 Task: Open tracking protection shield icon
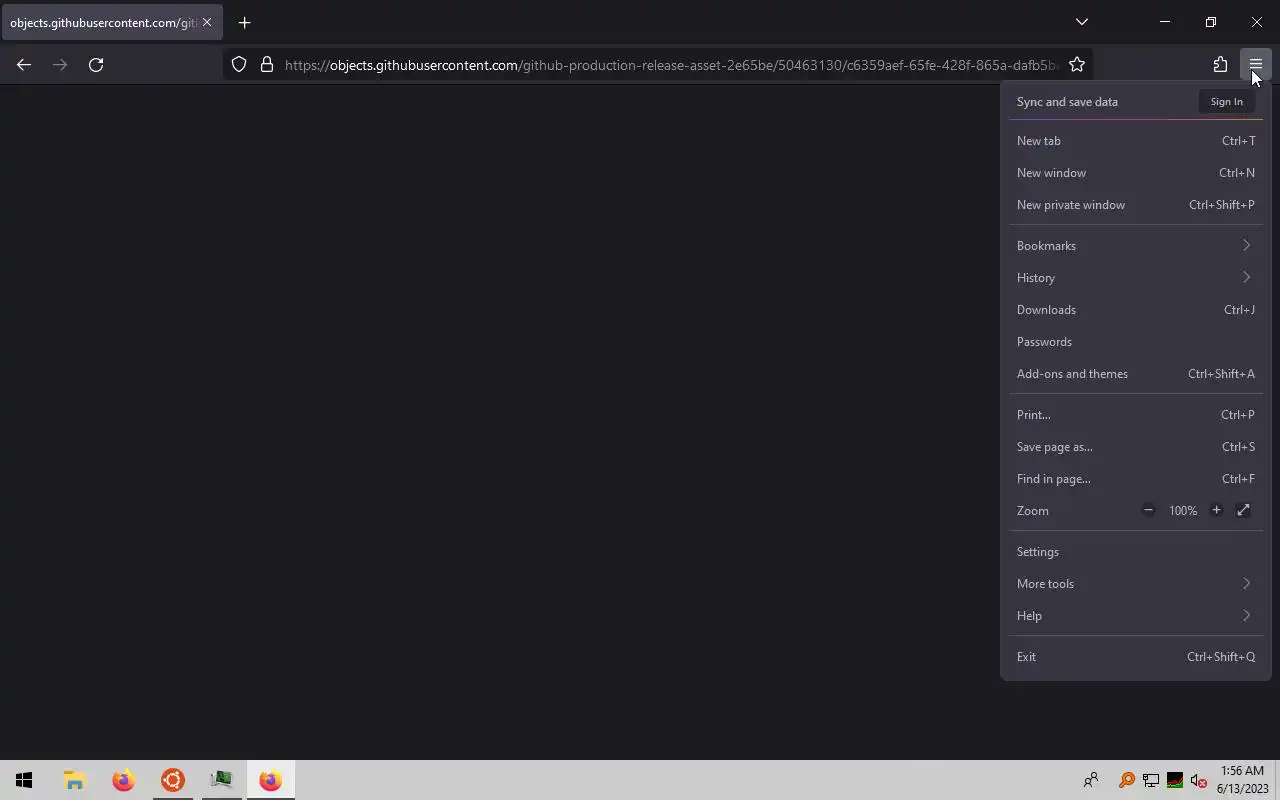(239, 65)
